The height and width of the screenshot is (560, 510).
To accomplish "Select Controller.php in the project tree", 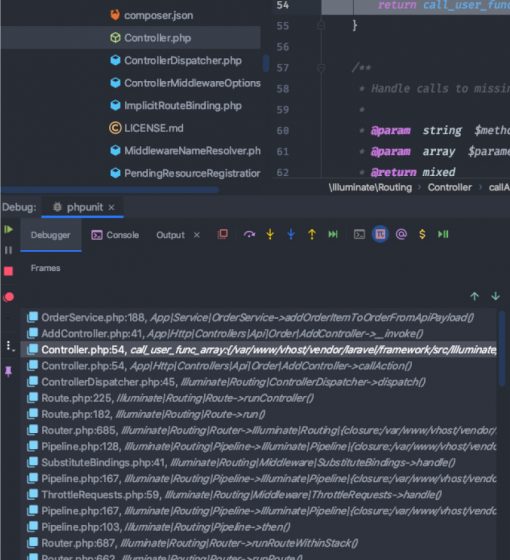I will point(150,38).
